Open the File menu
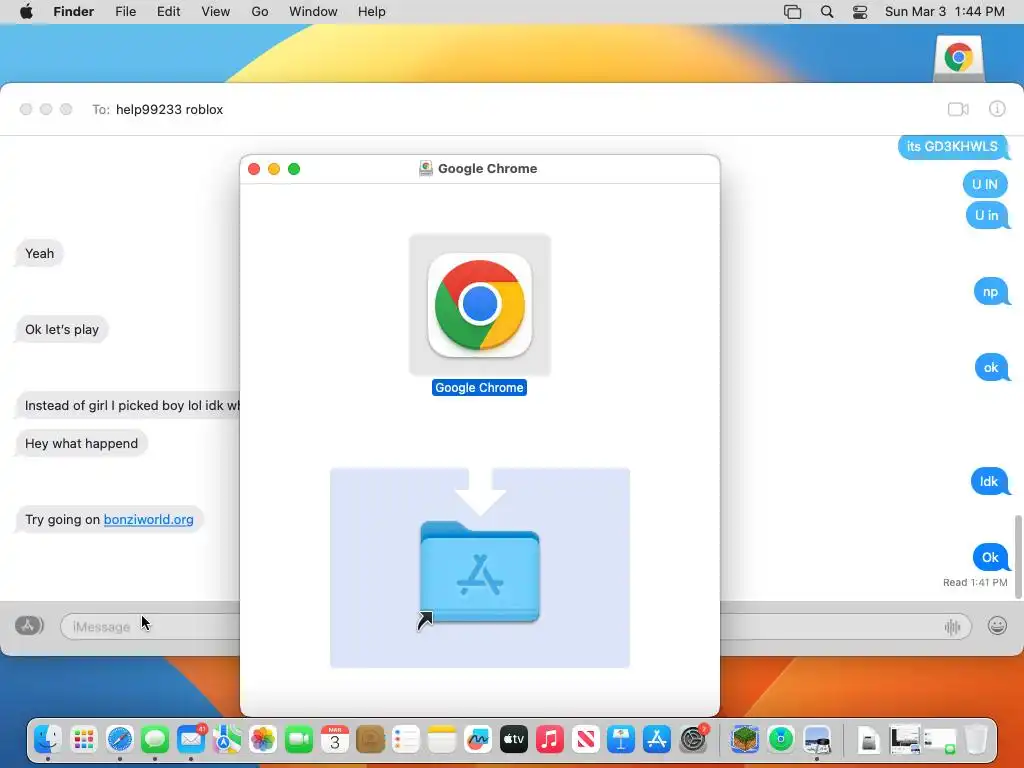This screenshot has width=1024, height=768. pyautogui.click(x=125, y=12)
